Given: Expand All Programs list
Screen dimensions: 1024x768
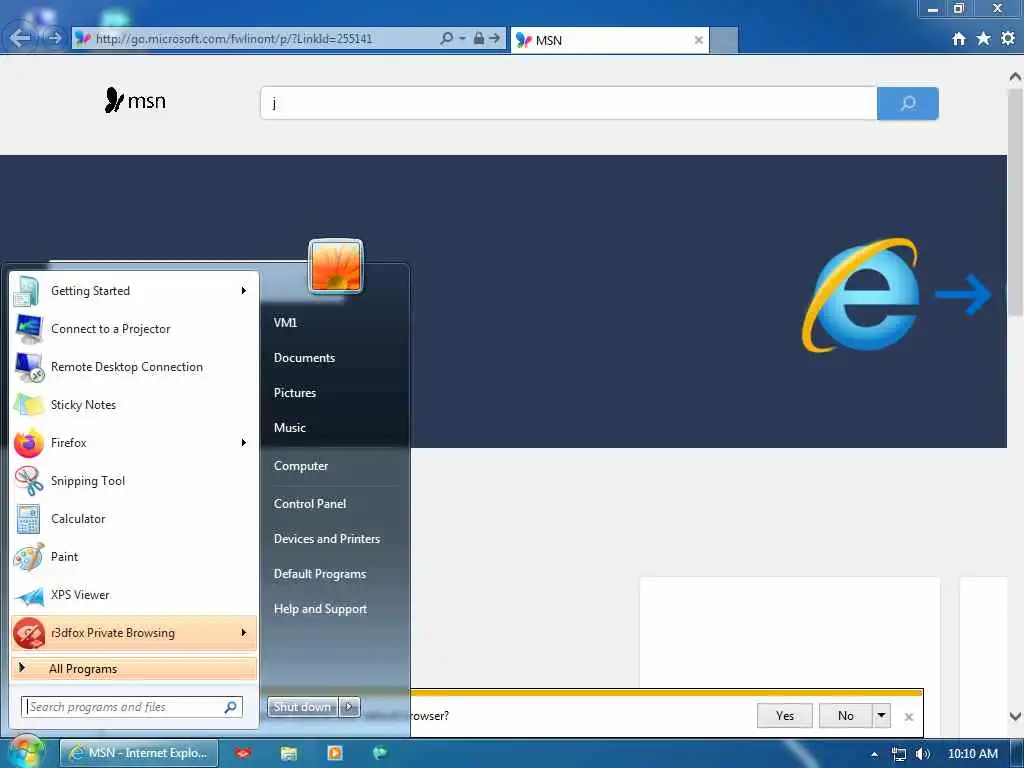Looking at the screenshot, I should click(134, 669).
